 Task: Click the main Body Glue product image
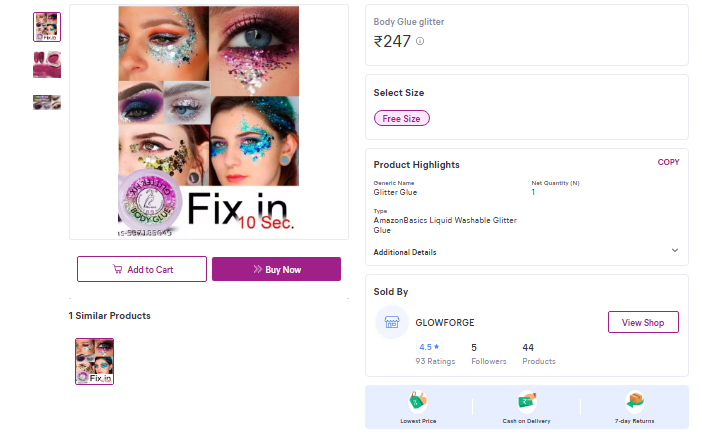tap(208, 122)
